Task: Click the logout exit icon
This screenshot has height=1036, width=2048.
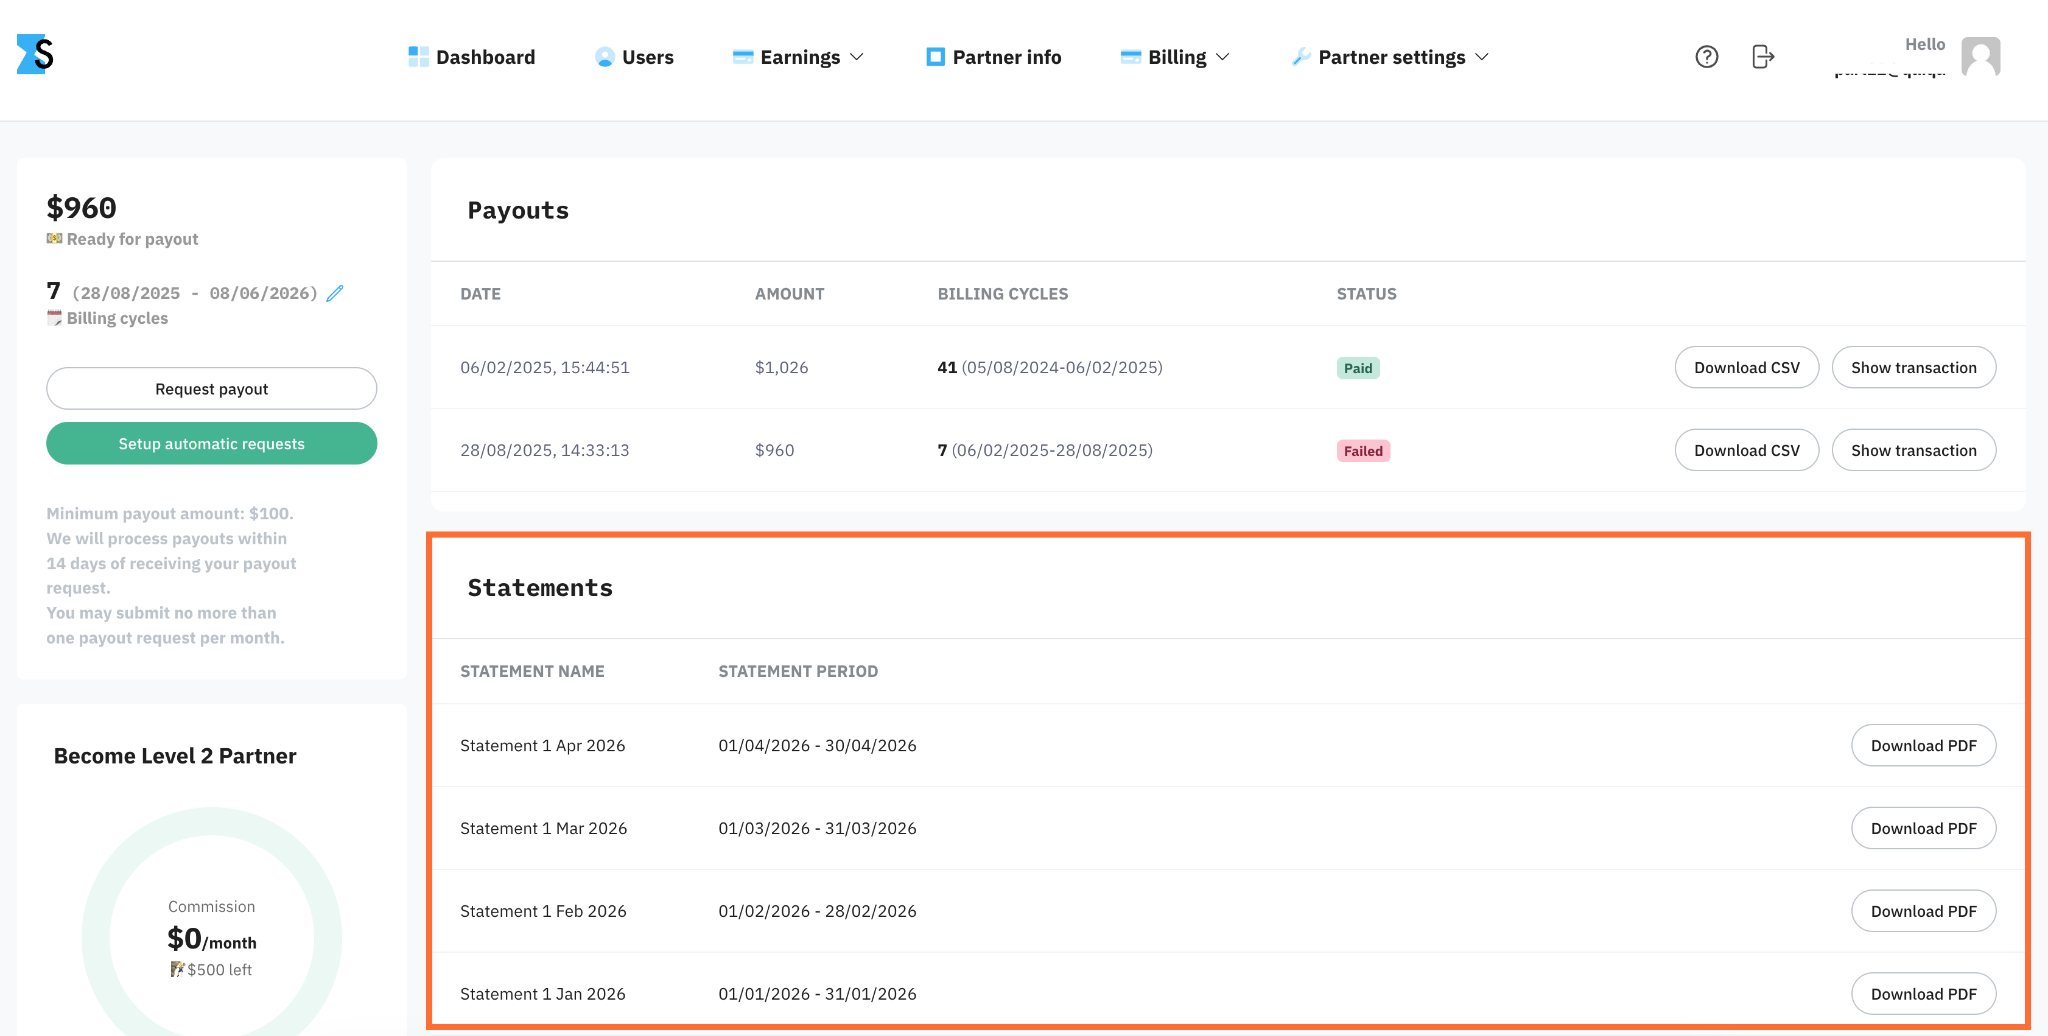Action: 1763,57
